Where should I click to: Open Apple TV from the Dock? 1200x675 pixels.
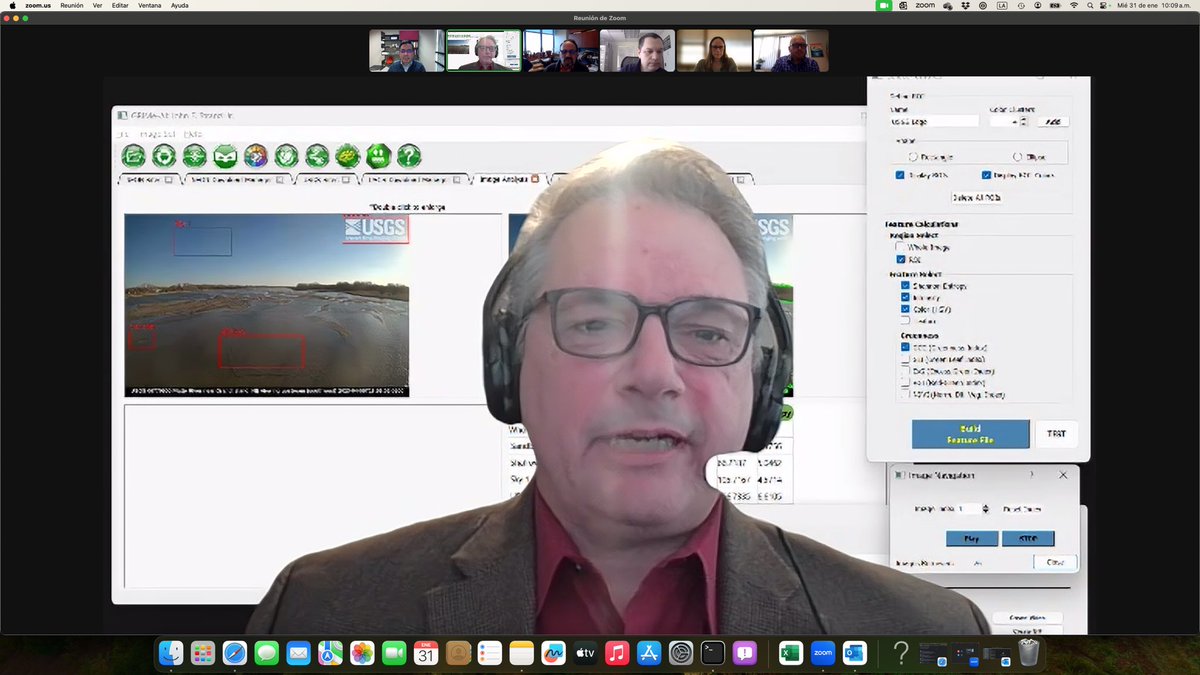click(585, 653)
